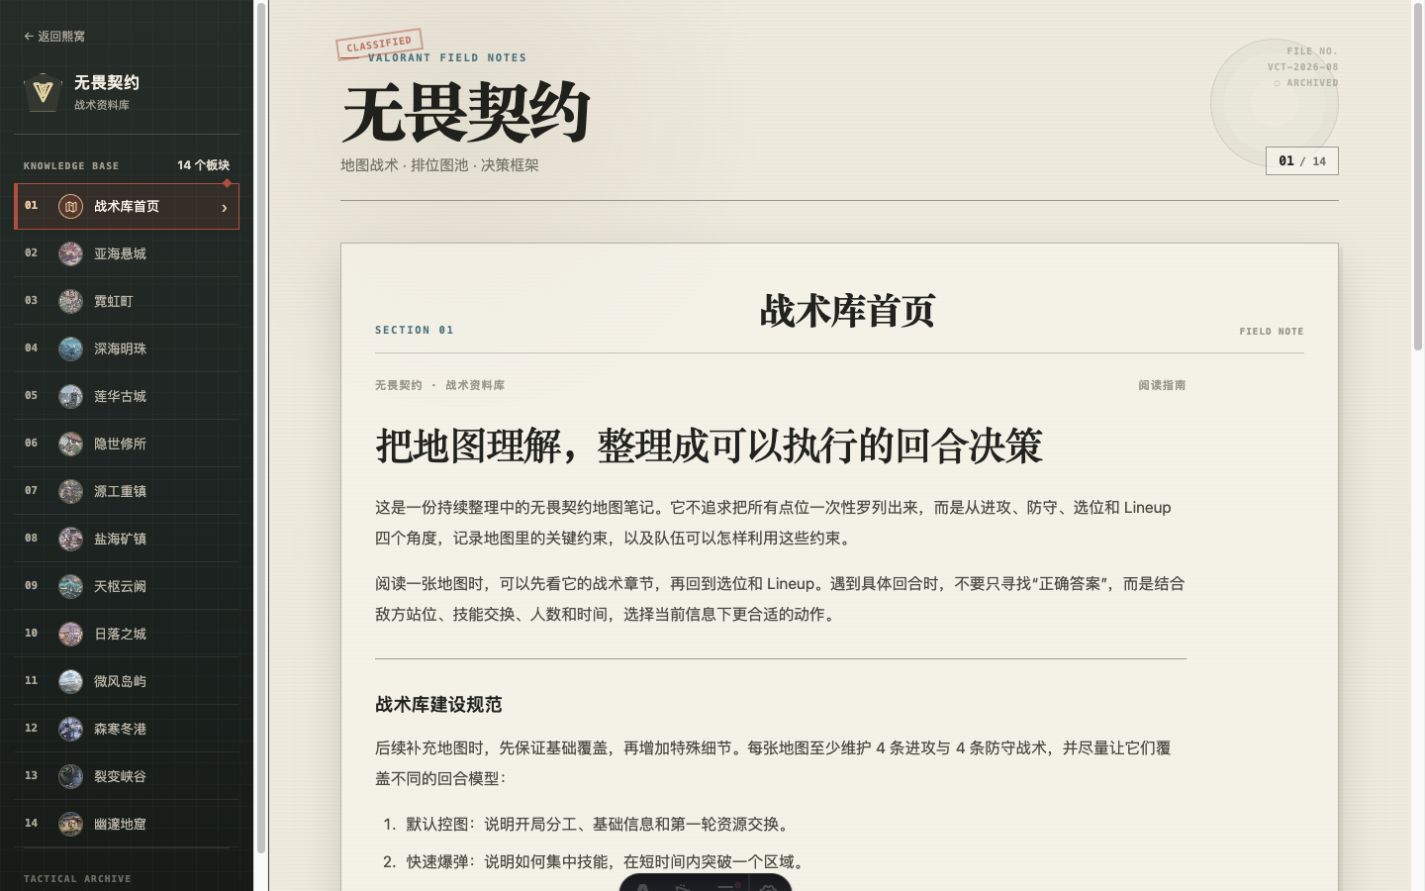This screenshot has height=891, width=1425.
Task: Open the 微风岛屿 sidebar entry
Action: tap(127, 681)
